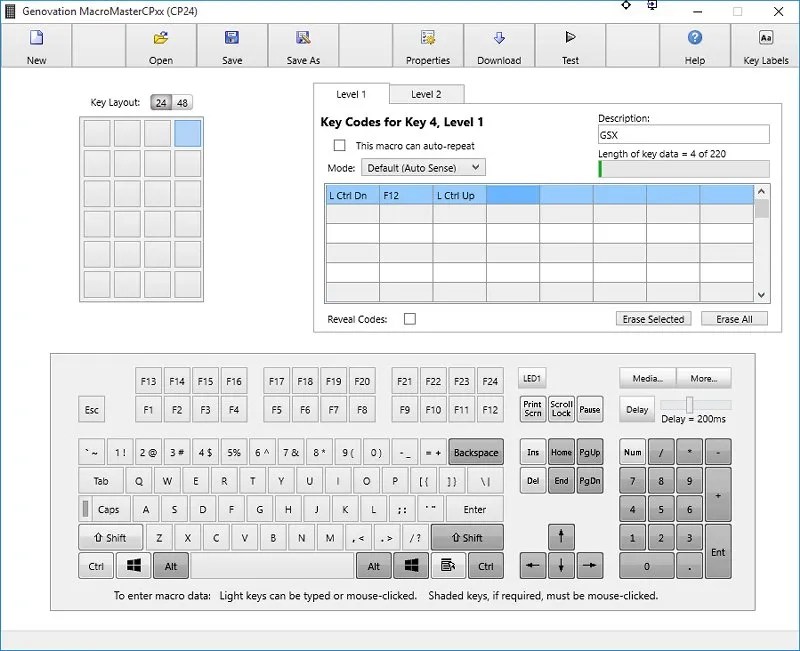Click the Backspace key
The height and width of the screenshot is (651, 800).
476,452
